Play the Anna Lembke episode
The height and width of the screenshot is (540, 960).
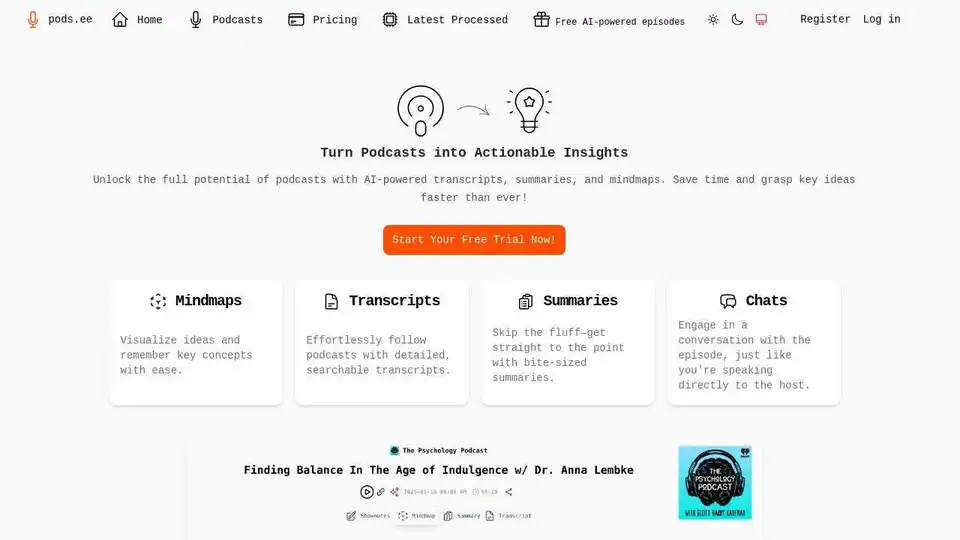pyautogui.click(x=367, y=492)
